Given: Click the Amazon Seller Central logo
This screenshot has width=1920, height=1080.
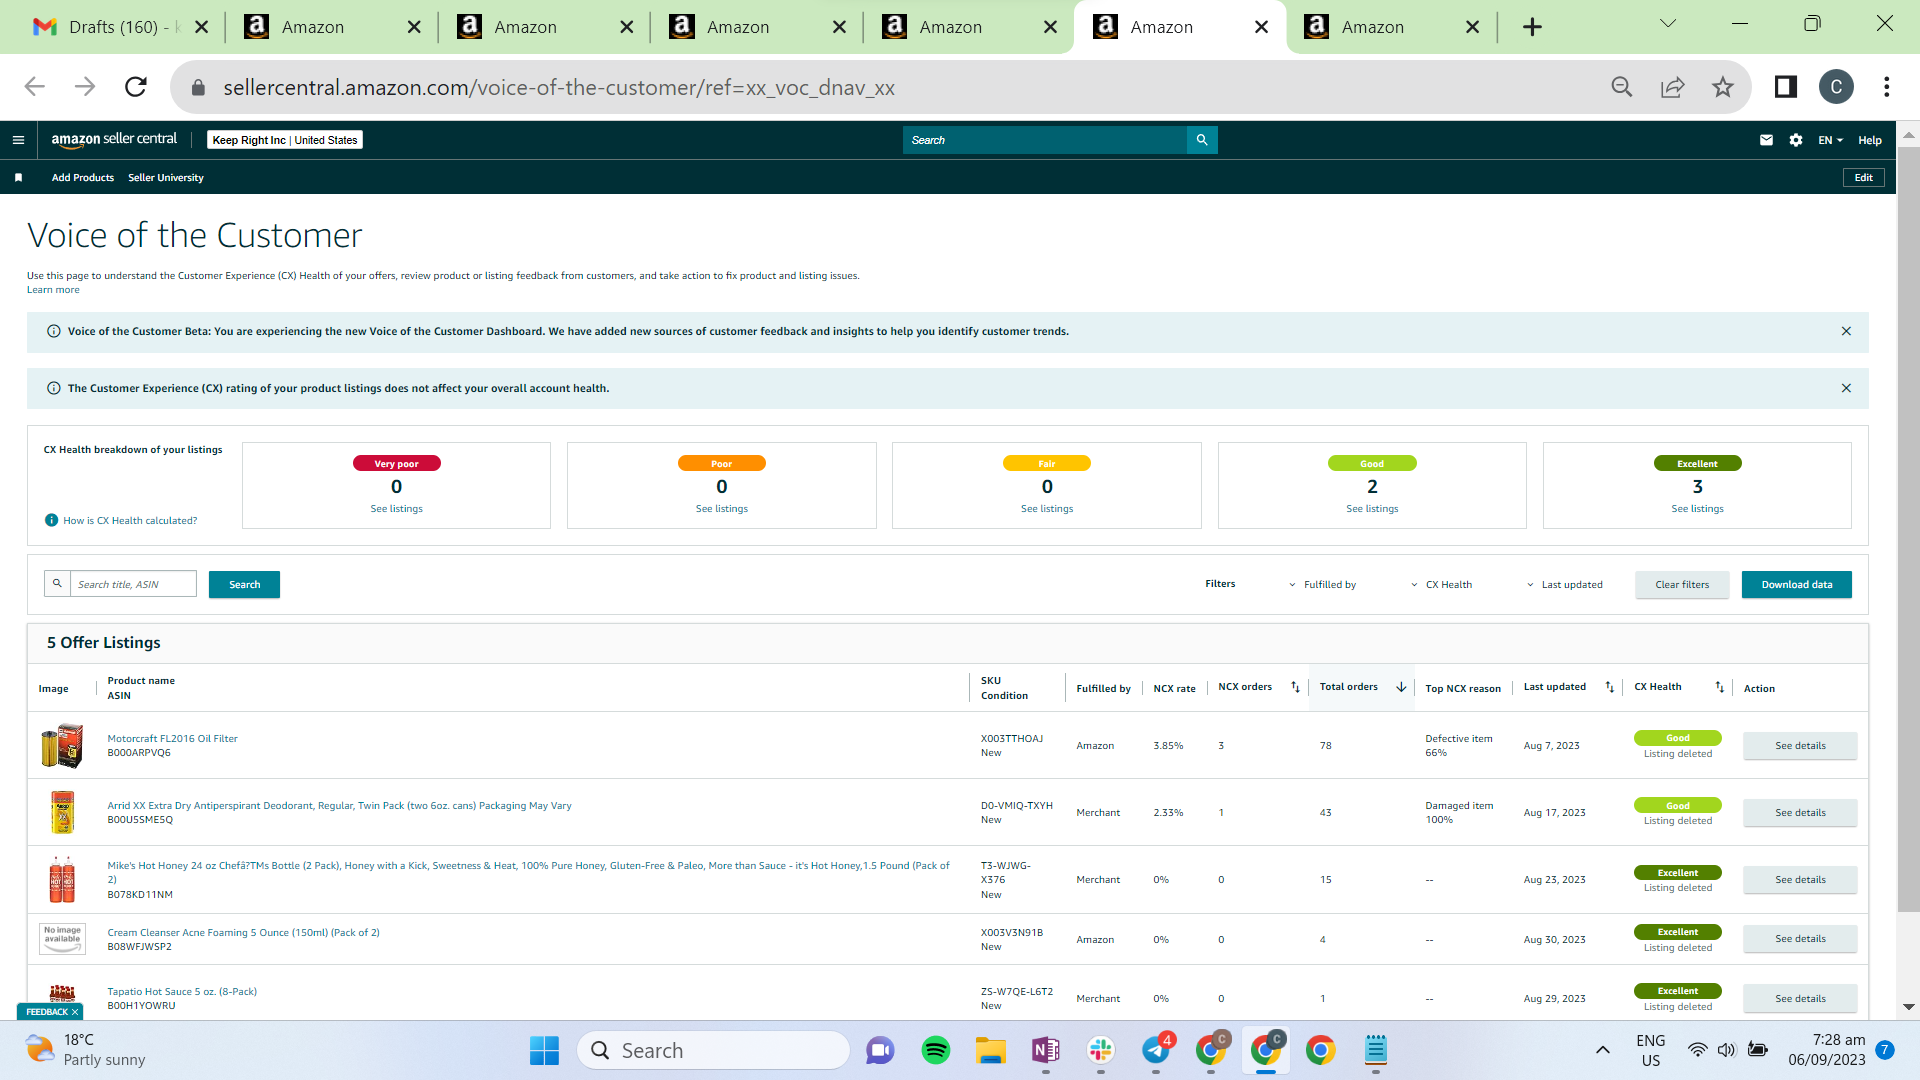Looking at the screenshot, I should (x=114, y=140).
